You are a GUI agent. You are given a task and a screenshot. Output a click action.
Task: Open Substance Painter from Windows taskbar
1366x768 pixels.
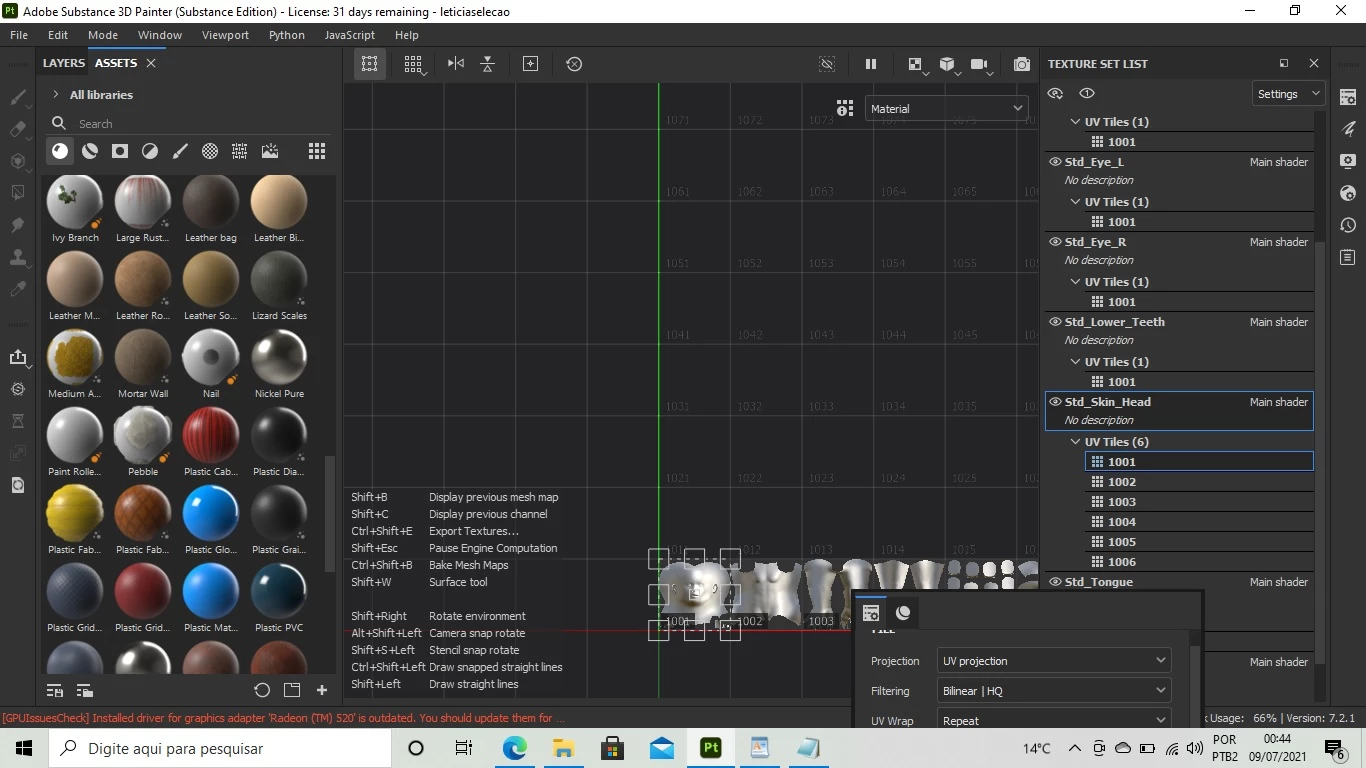pos(710,748)
